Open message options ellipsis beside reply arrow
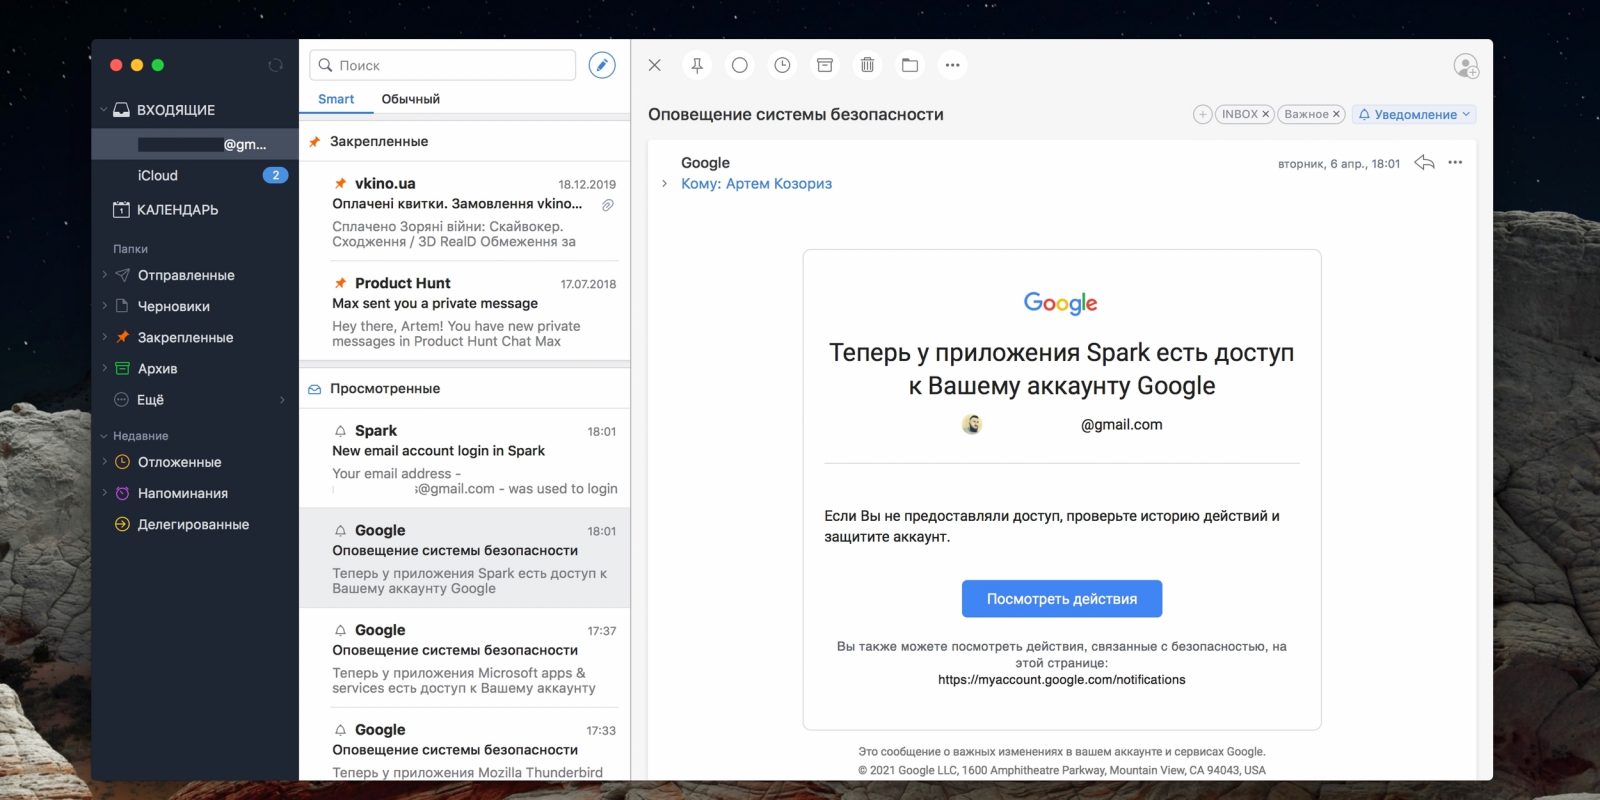 coord(1455,162)
